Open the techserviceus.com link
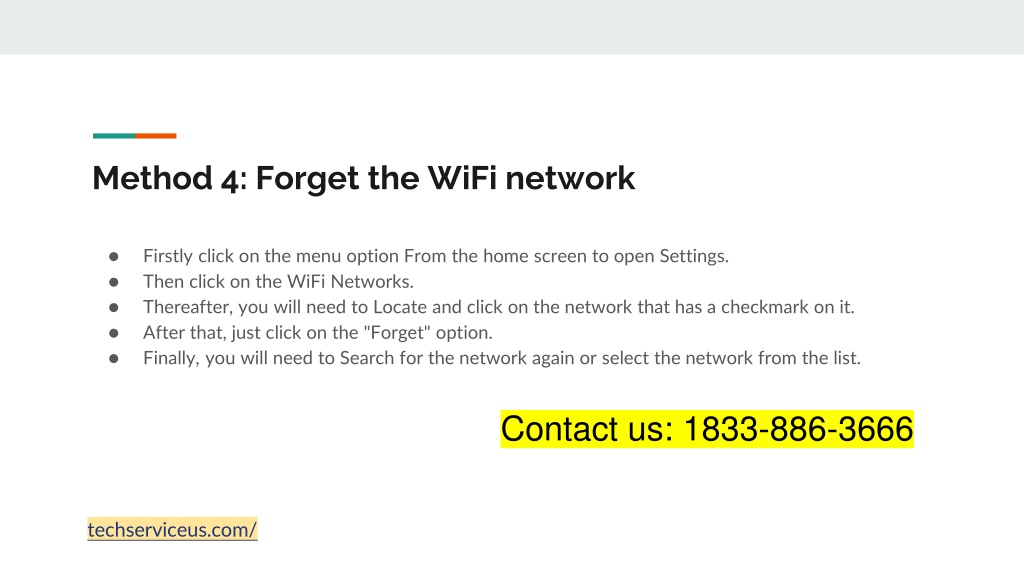Image resolution: width=1024 pixels, height=576 pixels. 172,530
